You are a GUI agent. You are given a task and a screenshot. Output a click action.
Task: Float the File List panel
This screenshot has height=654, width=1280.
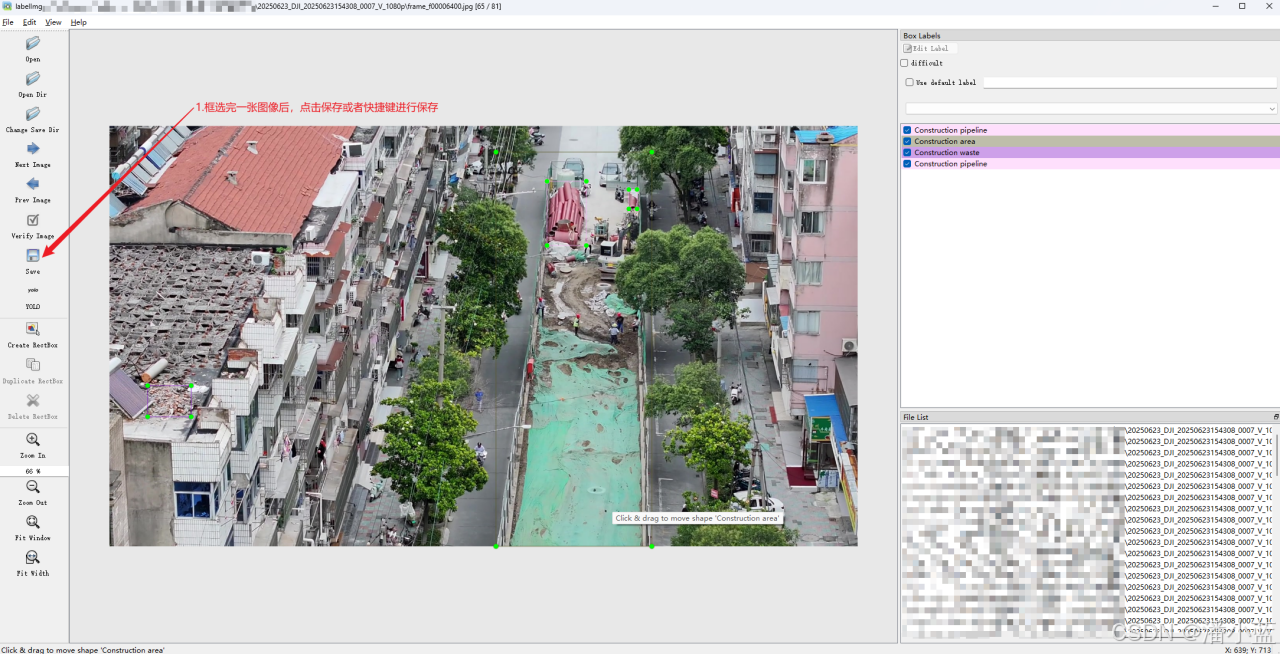[1275, 417]
